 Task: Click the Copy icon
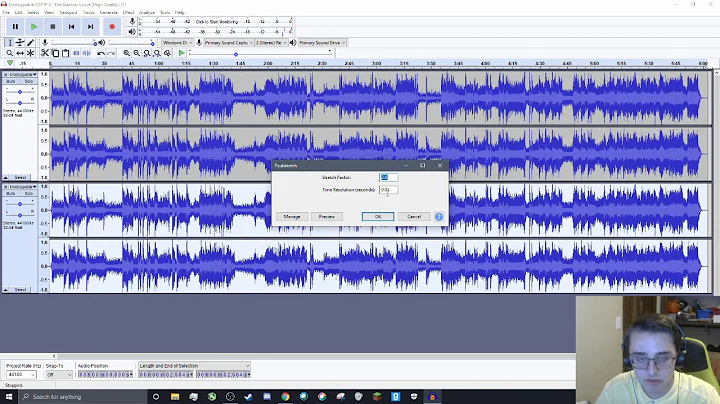pos(56,53)
